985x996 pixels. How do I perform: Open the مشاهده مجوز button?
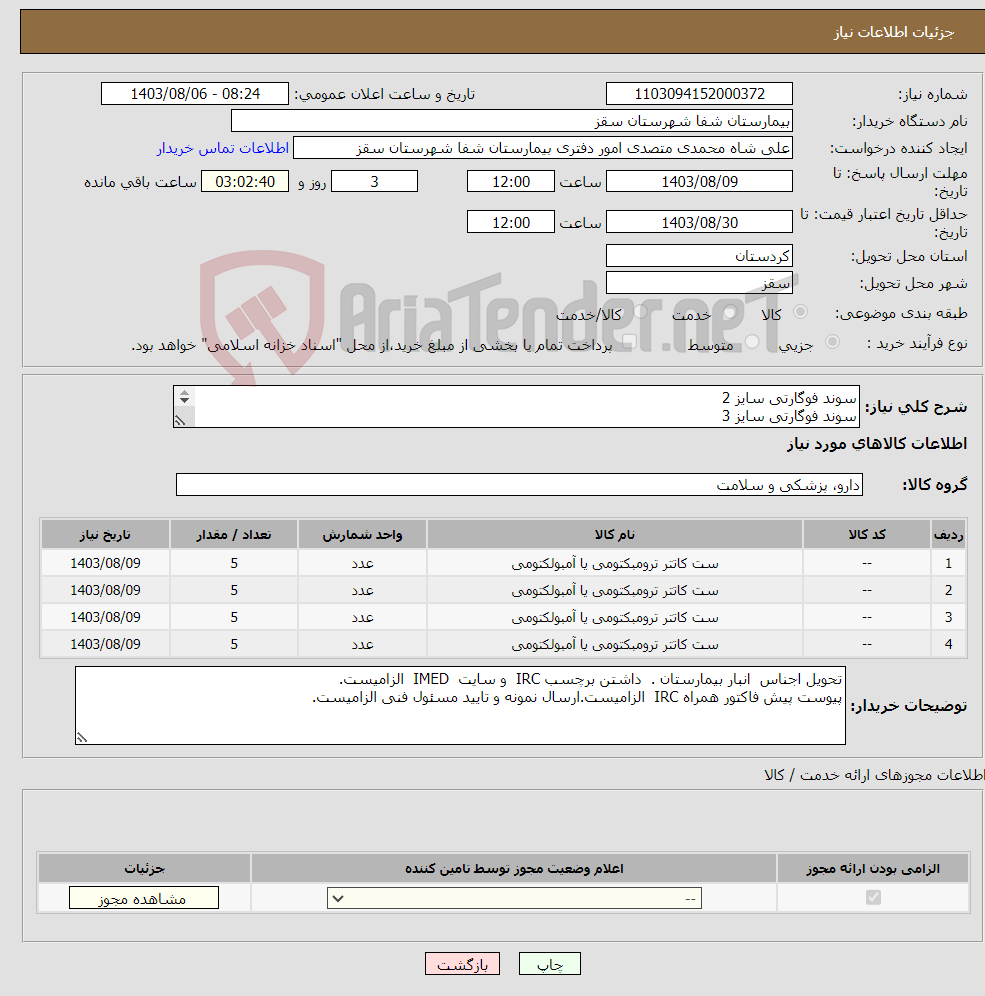[x=144, y=898]
